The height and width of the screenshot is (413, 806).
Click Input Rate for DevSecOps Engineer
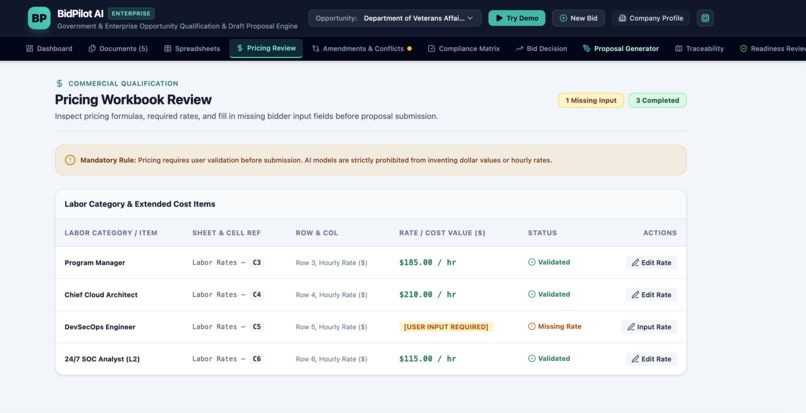click(x=649, y=327)
